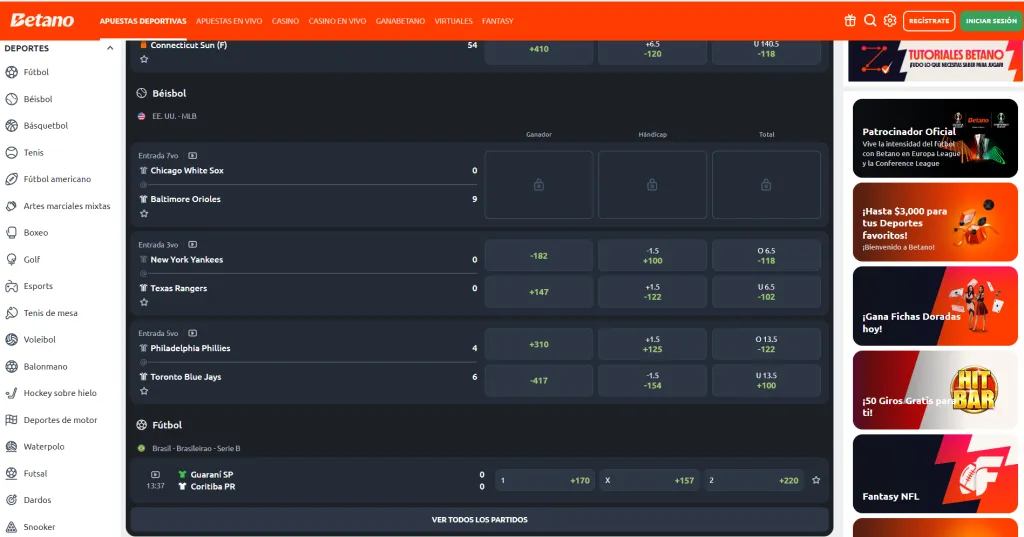Click the gift promotions icon in header
Viewport: 1024px width, 537px height.
click(x=850, y=20)
